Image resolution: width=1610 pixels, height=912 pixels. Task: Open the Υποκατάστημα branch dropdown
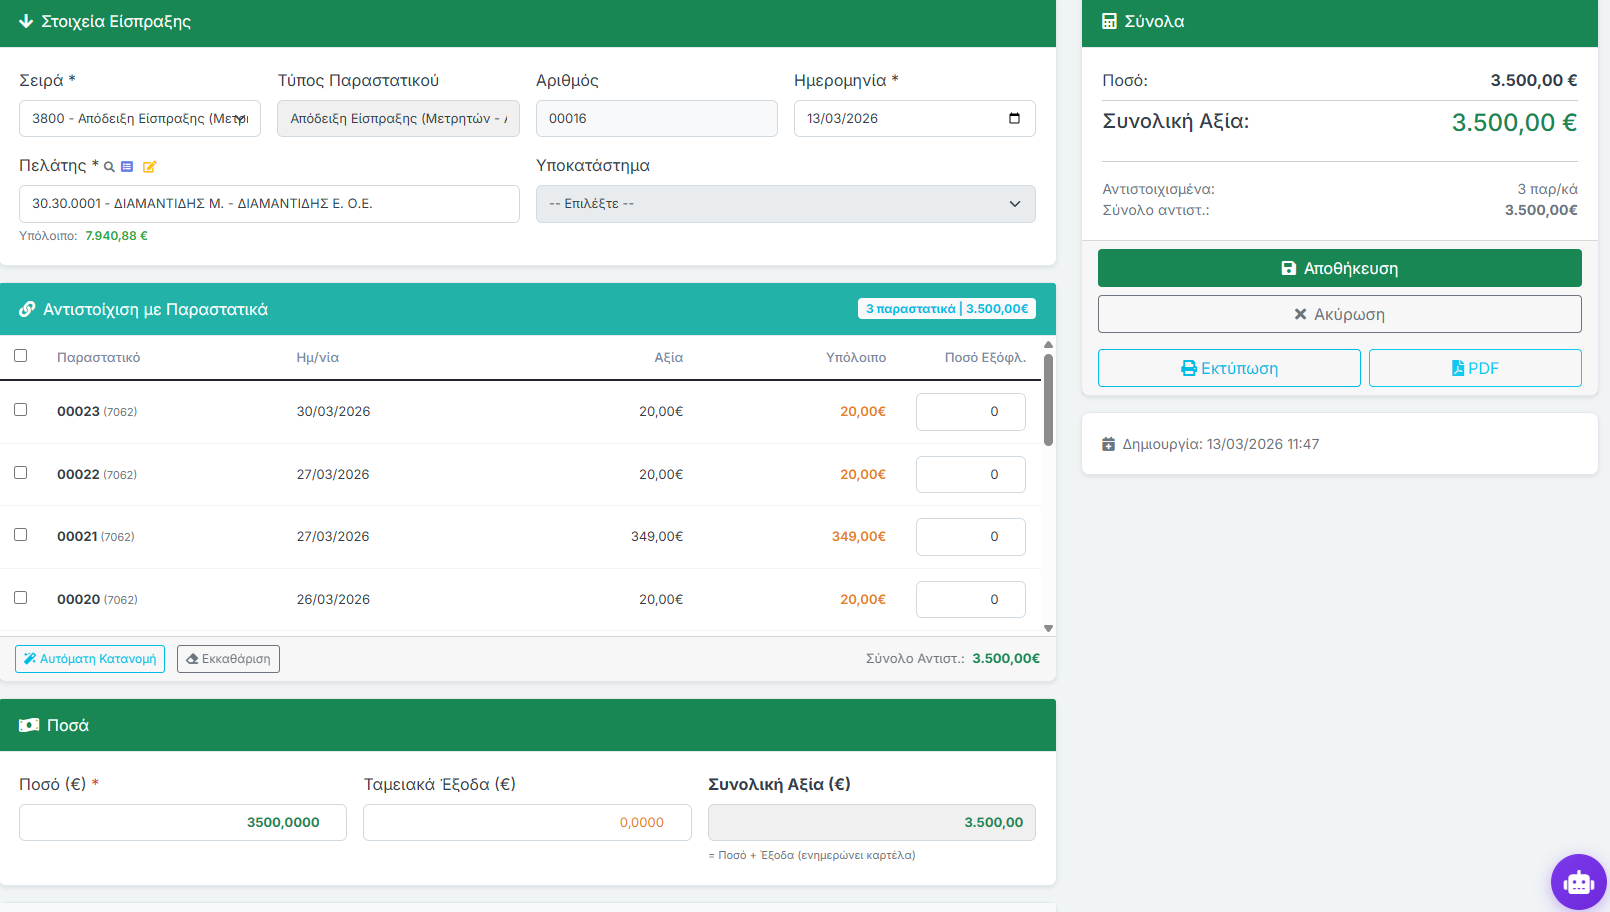[786, 204]
